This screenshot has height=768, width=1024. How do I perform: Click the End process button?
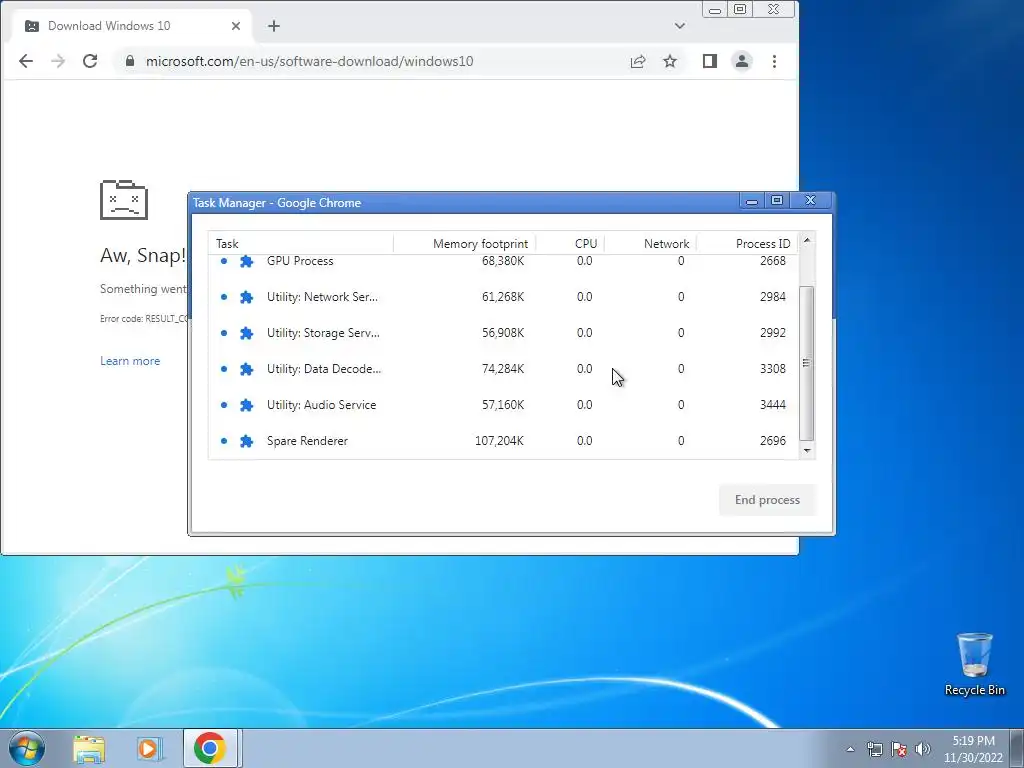[x=767, y=500]
